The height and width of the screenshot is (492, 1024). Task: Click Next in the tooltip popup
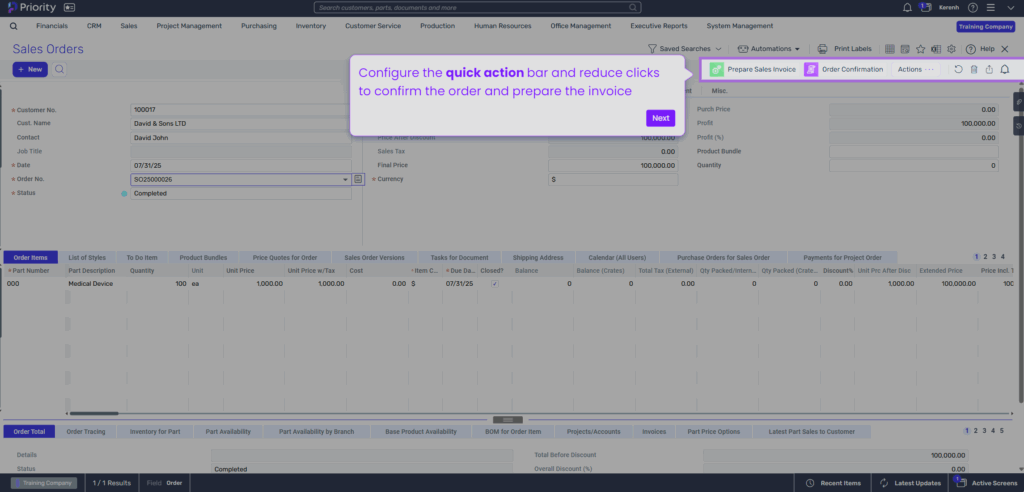[660, 118]
